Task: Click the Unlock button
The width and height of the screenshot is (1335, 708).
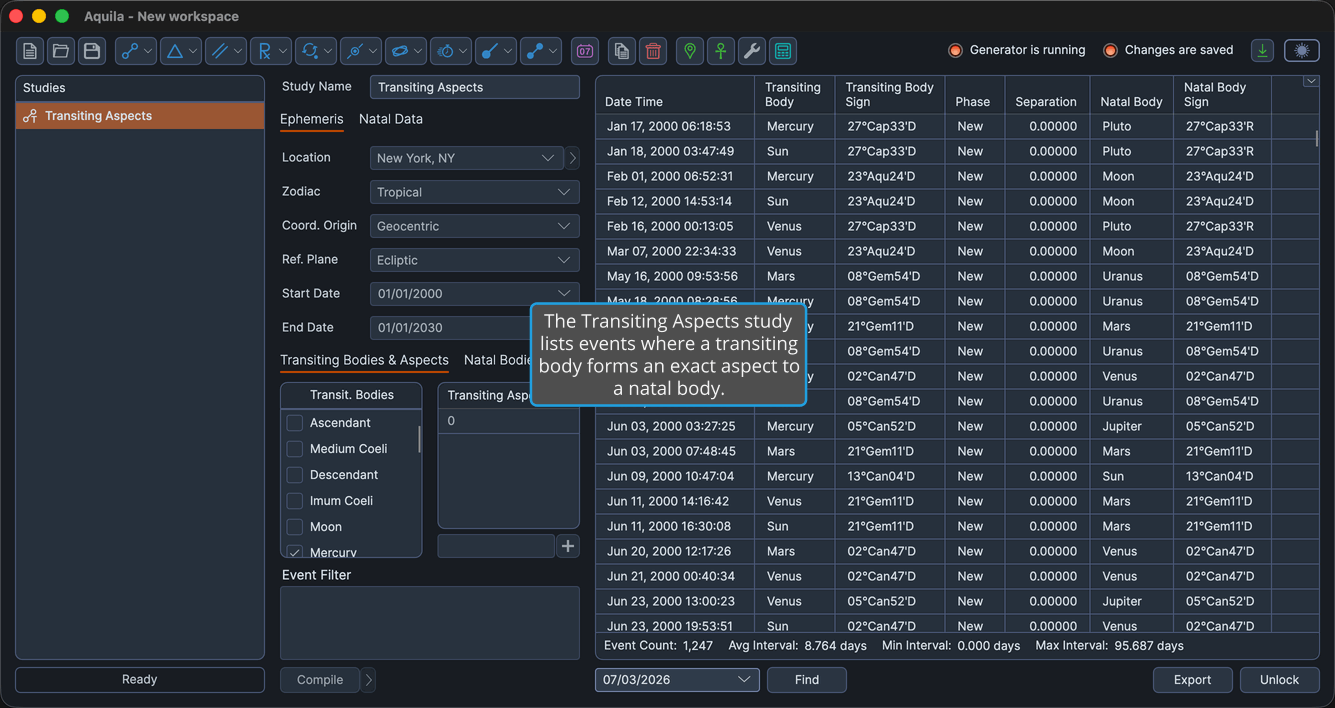Action: click(x=1279, y=680)
